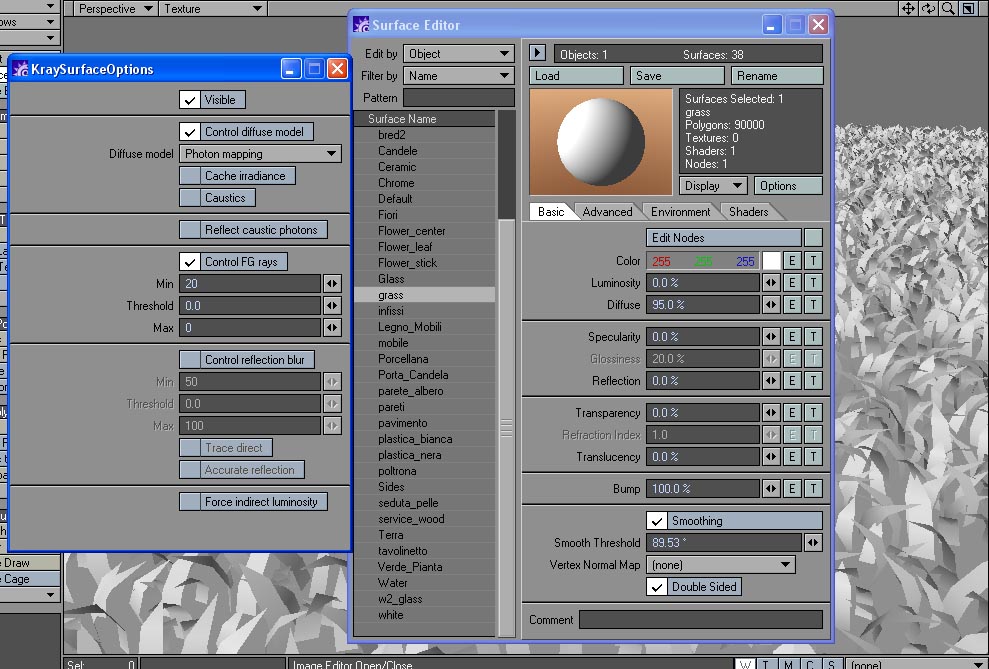
Task: Expand the Edit by Object dropdown
Action: click(x=459, y=54)
